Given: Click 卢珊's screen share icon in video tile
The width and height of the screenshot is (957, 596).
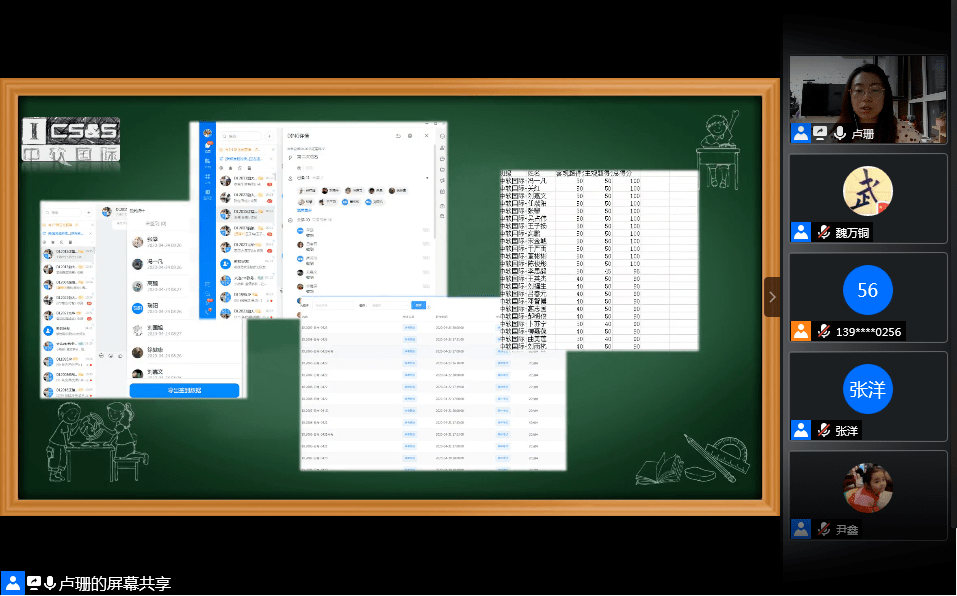Looking at the screenshot, I should pos(820,133).
